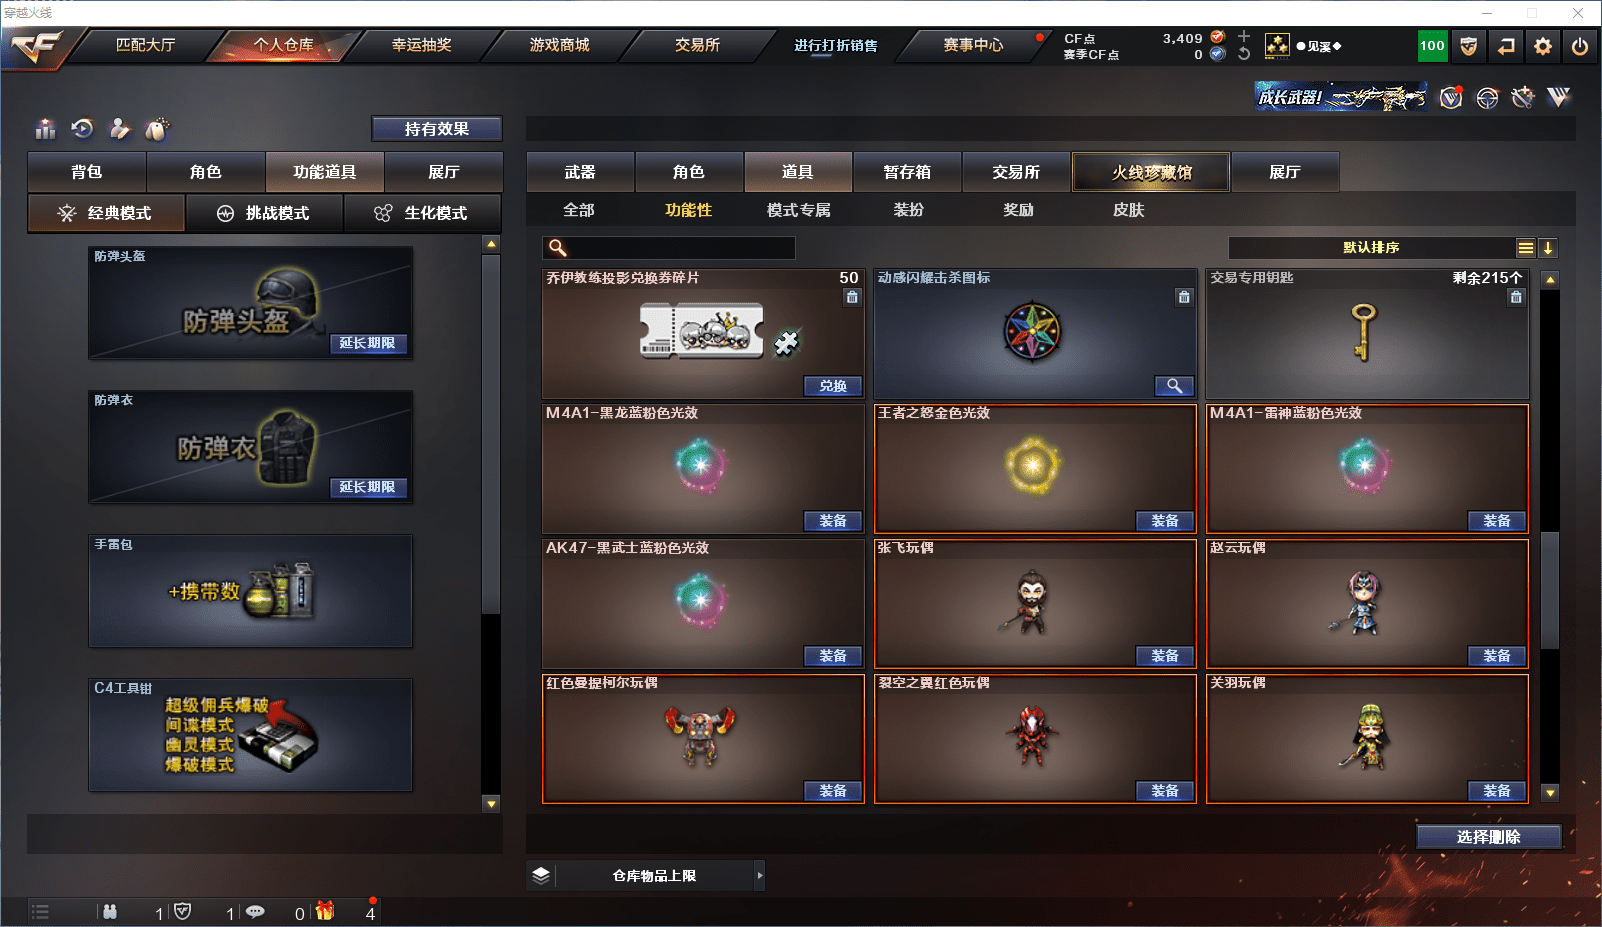The image size is (1602, 927).
Task: Open the 成长武器 banner
Action: [1341, 96]
